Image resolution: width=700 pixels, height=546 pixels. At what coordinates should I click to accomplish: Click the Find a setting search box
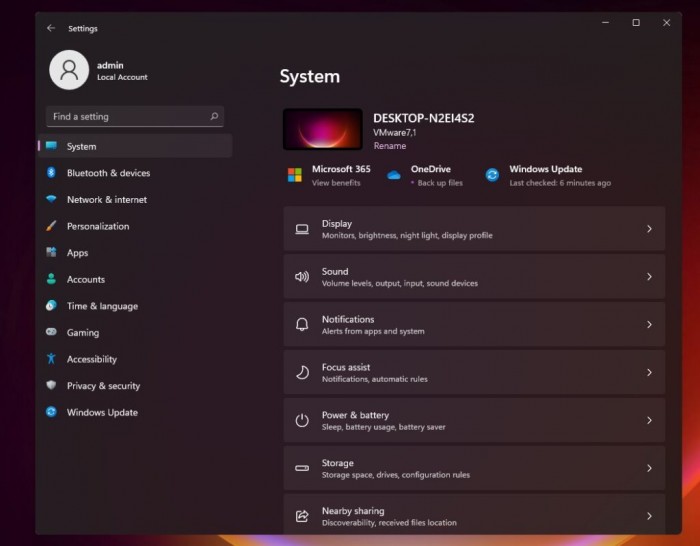128,117
